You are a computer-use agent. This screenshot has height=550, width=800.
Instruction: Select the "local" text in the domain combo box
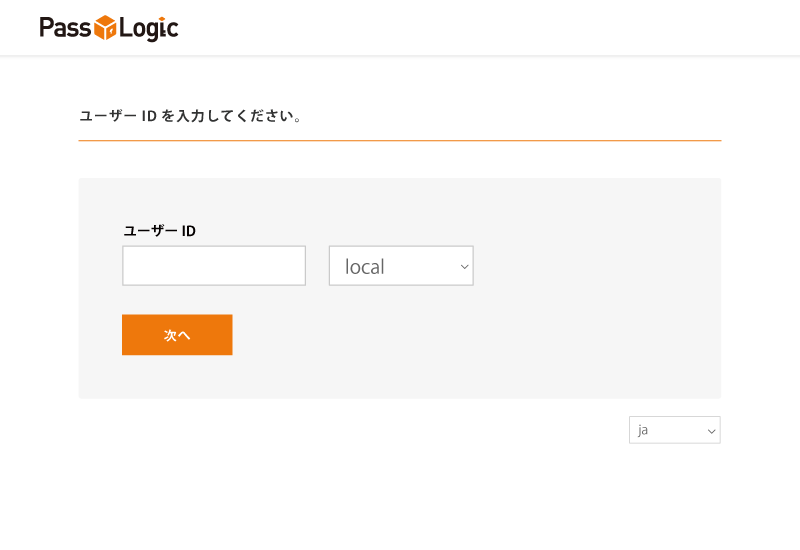(x=365, y=267)
